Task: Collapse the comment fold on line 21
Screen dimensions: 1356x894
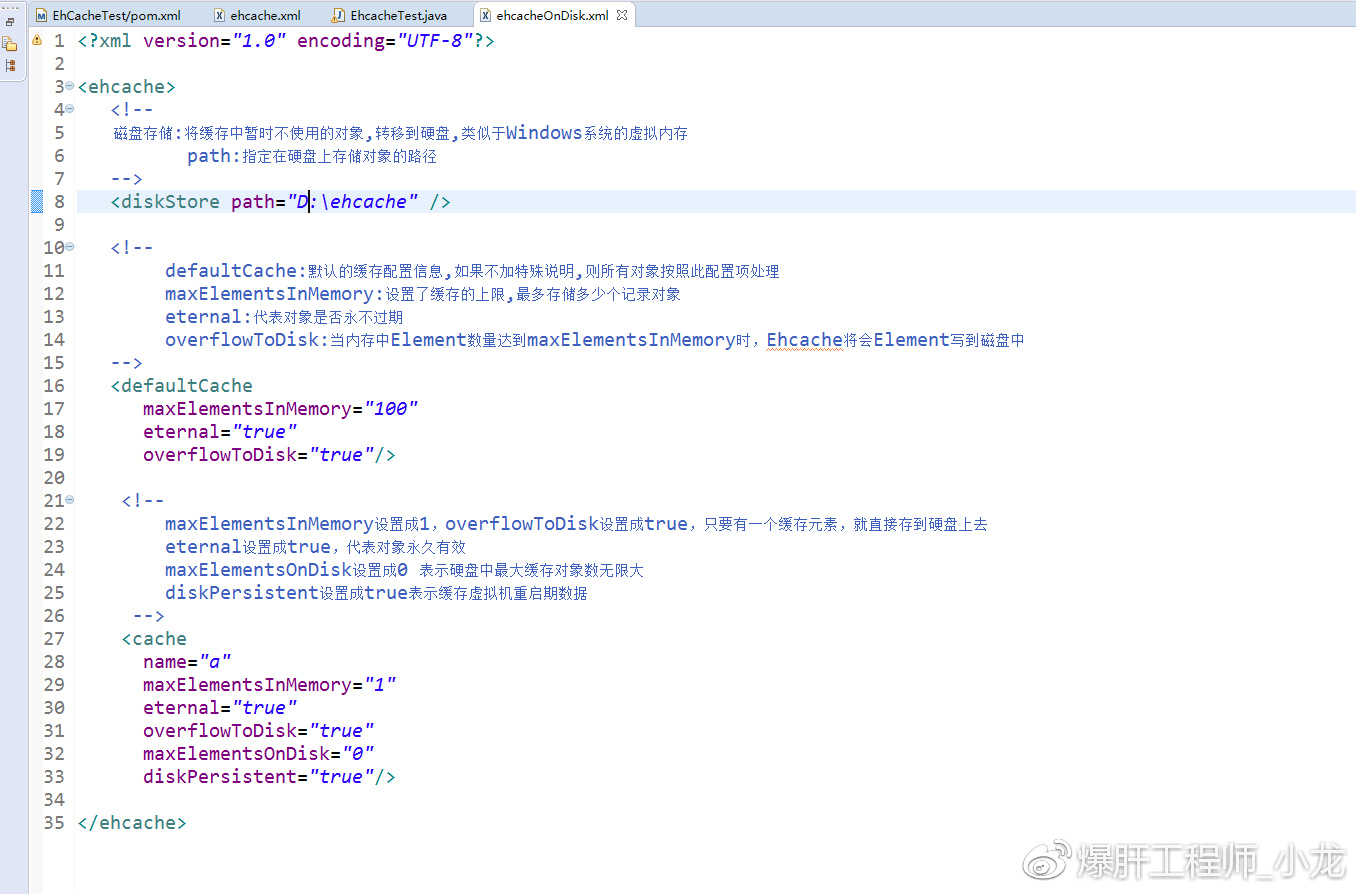Action: 69,500
